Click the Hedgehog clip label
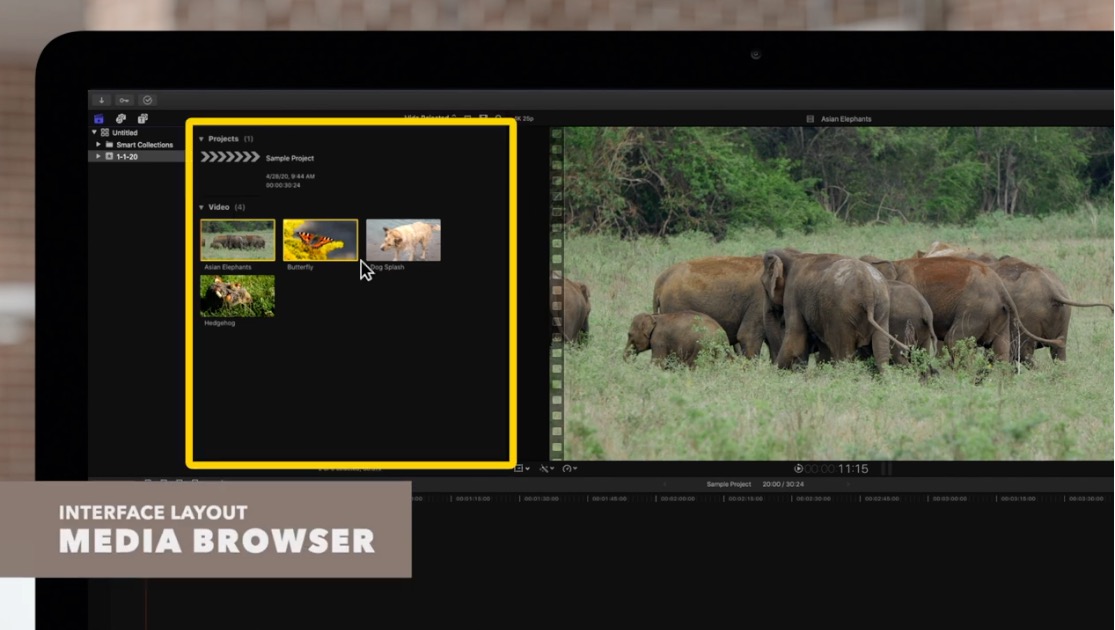 (219, 323)
